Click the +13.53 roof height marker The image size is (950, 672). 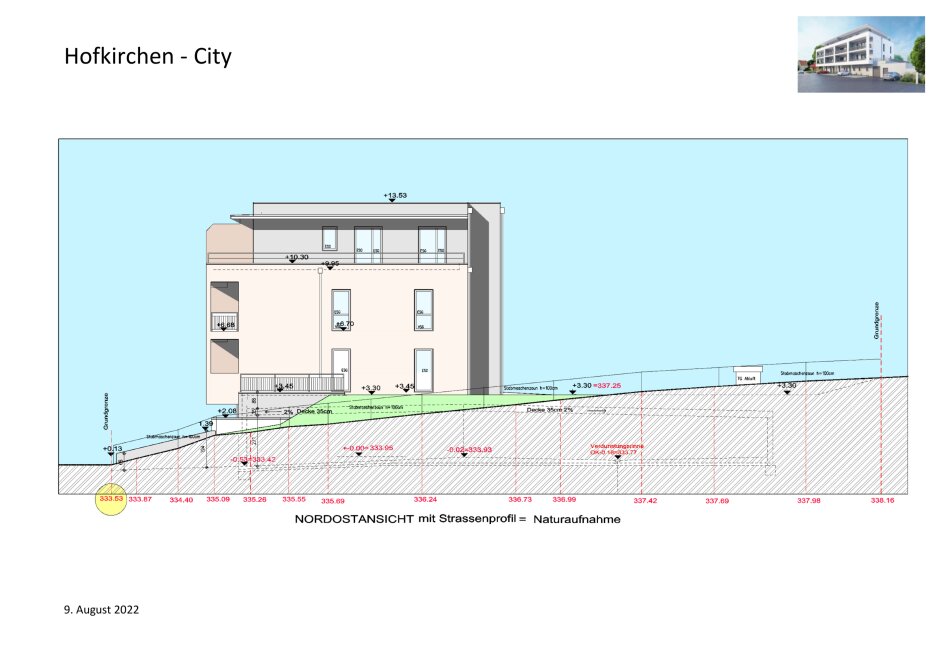(x=396, y=196)
